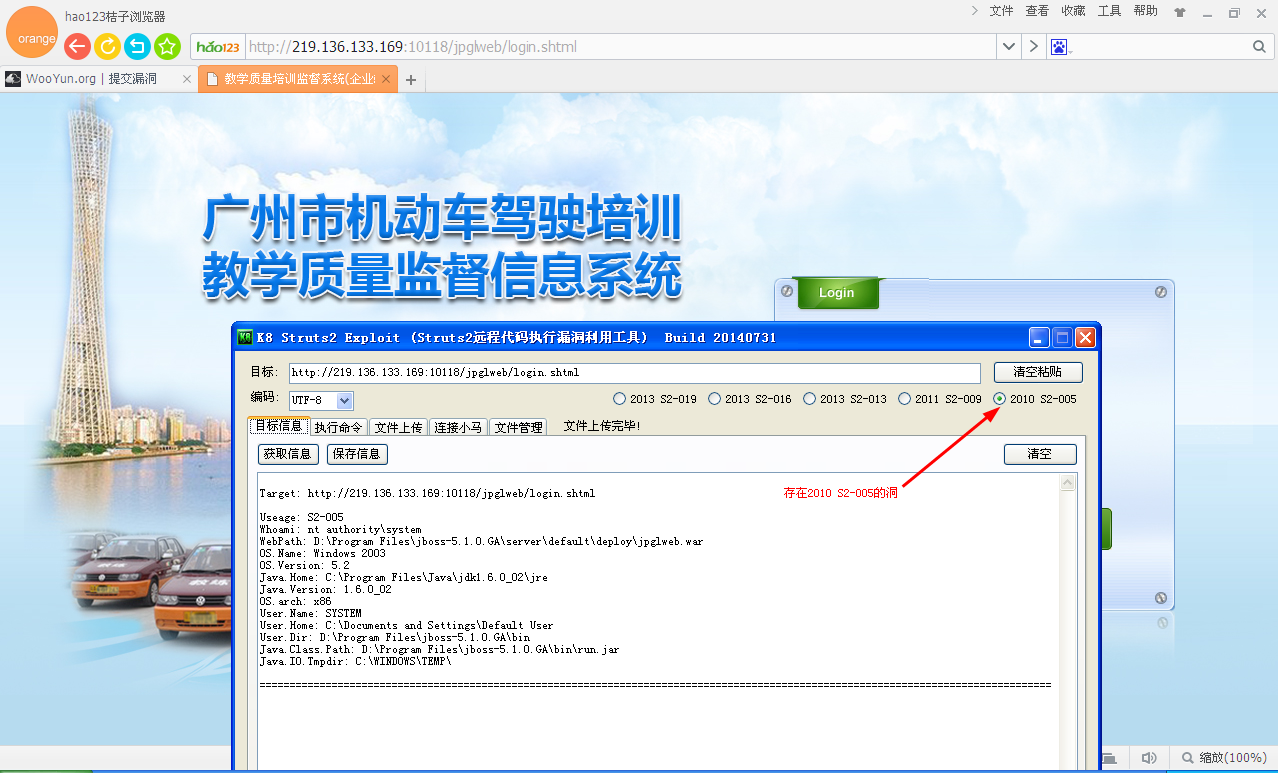Screen dimensions: 1278x773
Task: Click the green Login tab on webpage
Action: [836, 292]
